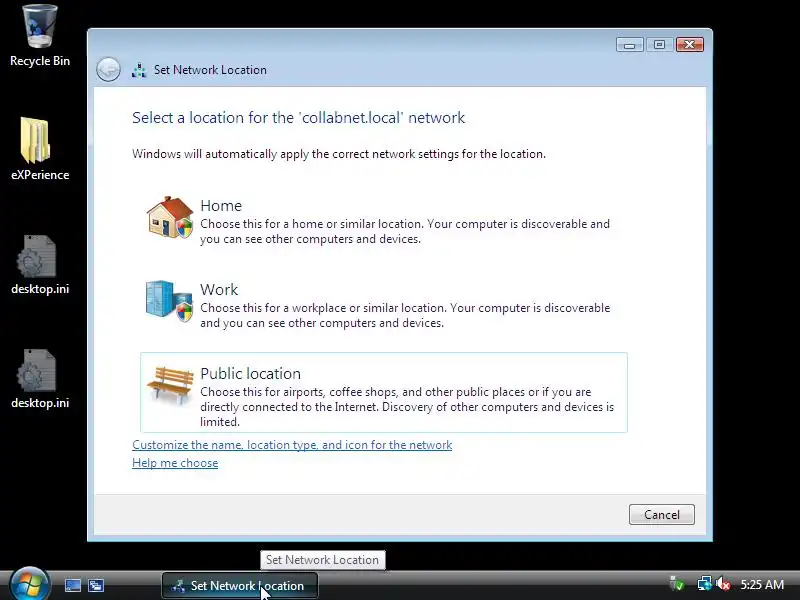Click Show Desktop quick launch icon
The height and width of the screenshot is (600, 800).
(x=72, y=585)
